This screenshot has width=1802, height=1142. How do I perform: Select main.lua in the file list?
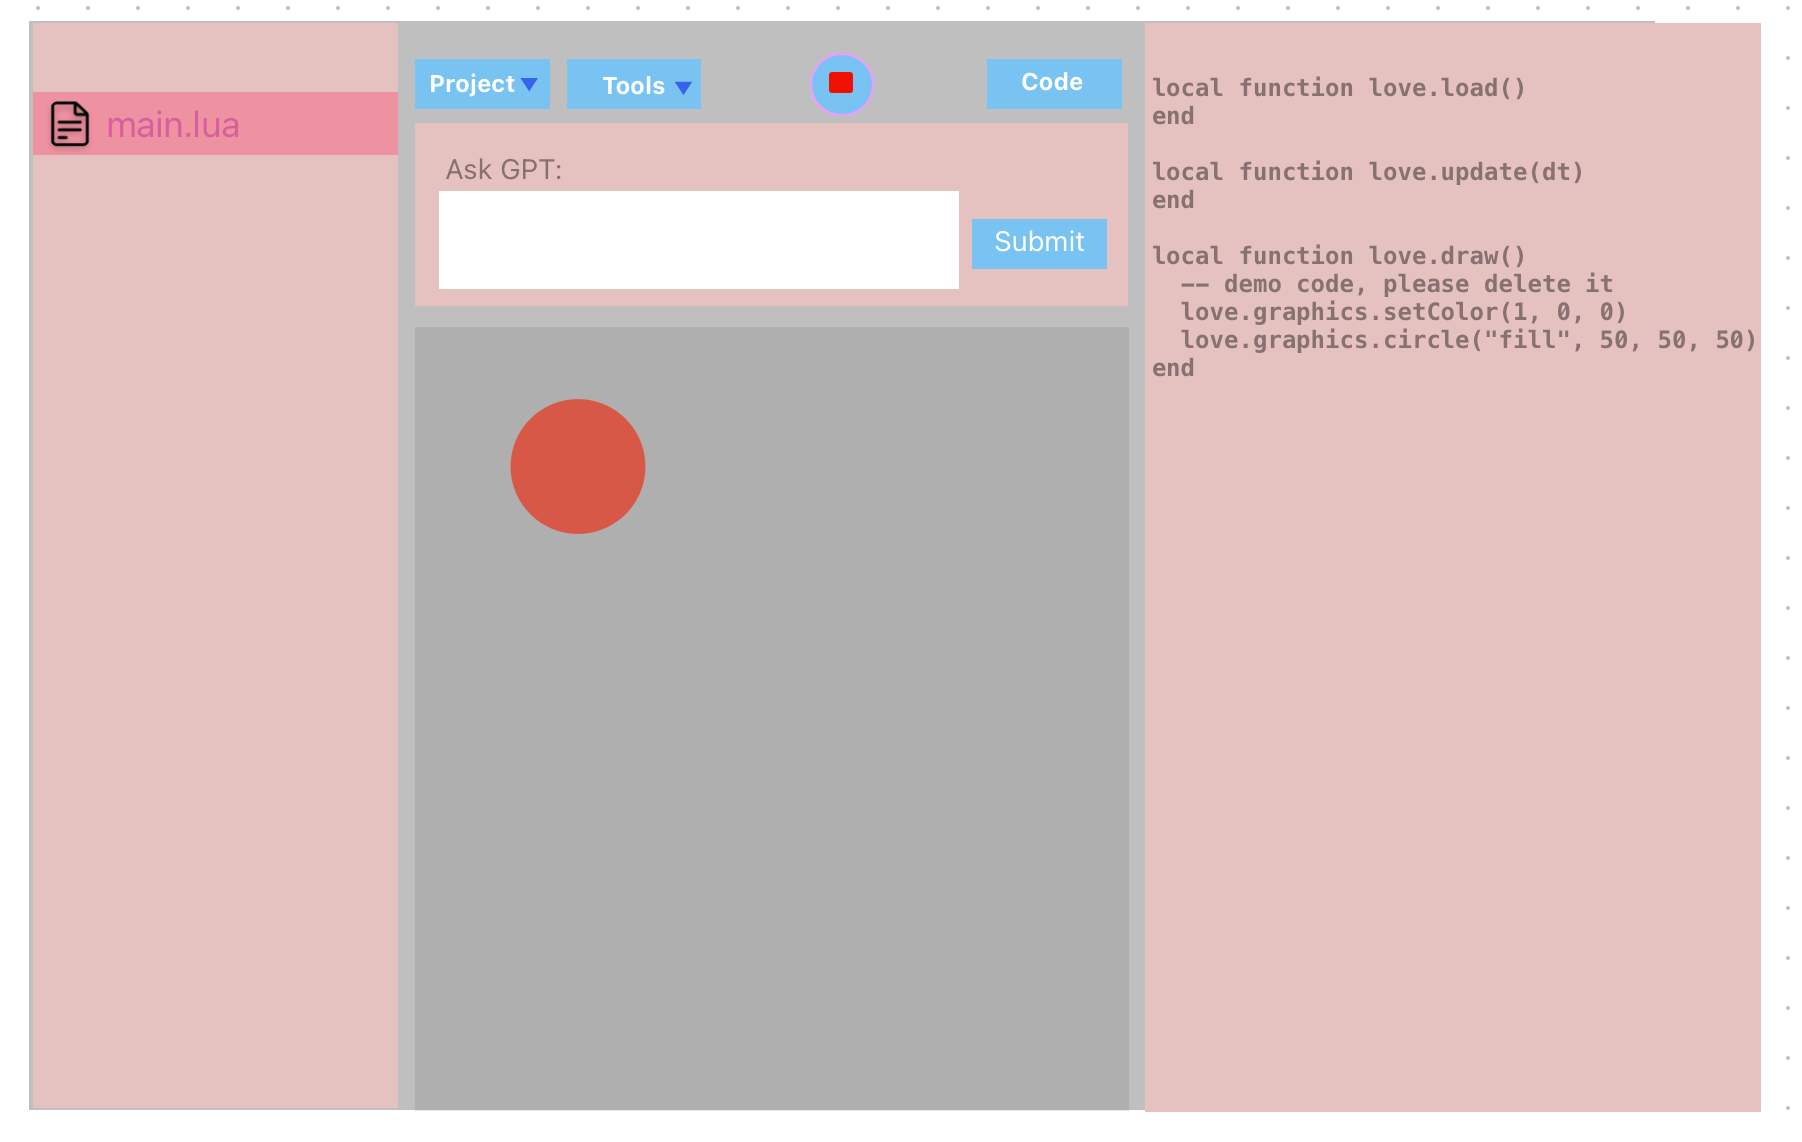[x=215, y=124]
